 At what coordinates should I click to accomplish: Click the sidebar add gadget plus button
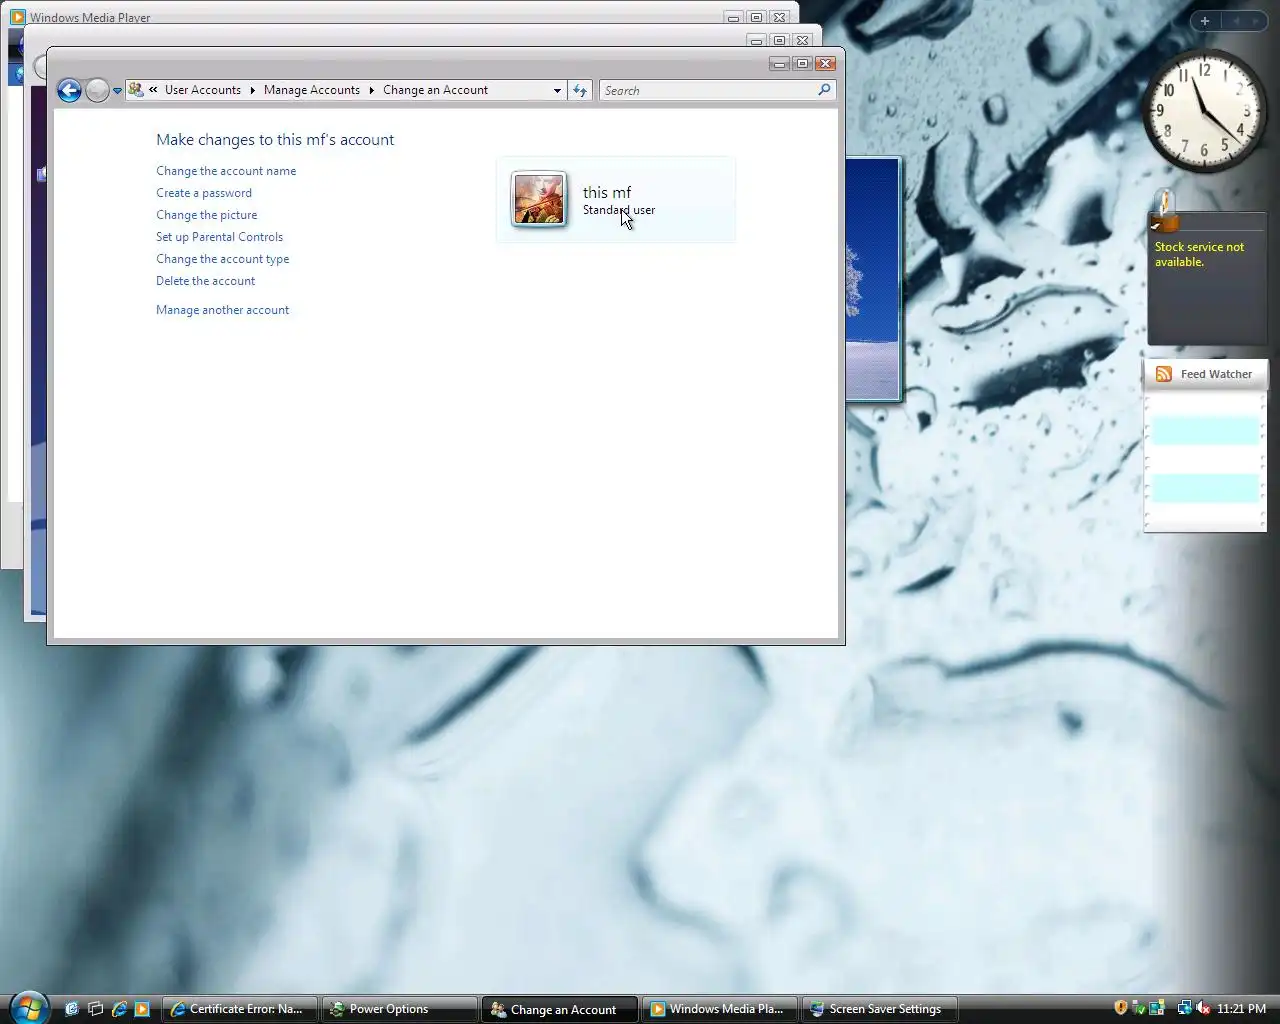pos(1205,21)
